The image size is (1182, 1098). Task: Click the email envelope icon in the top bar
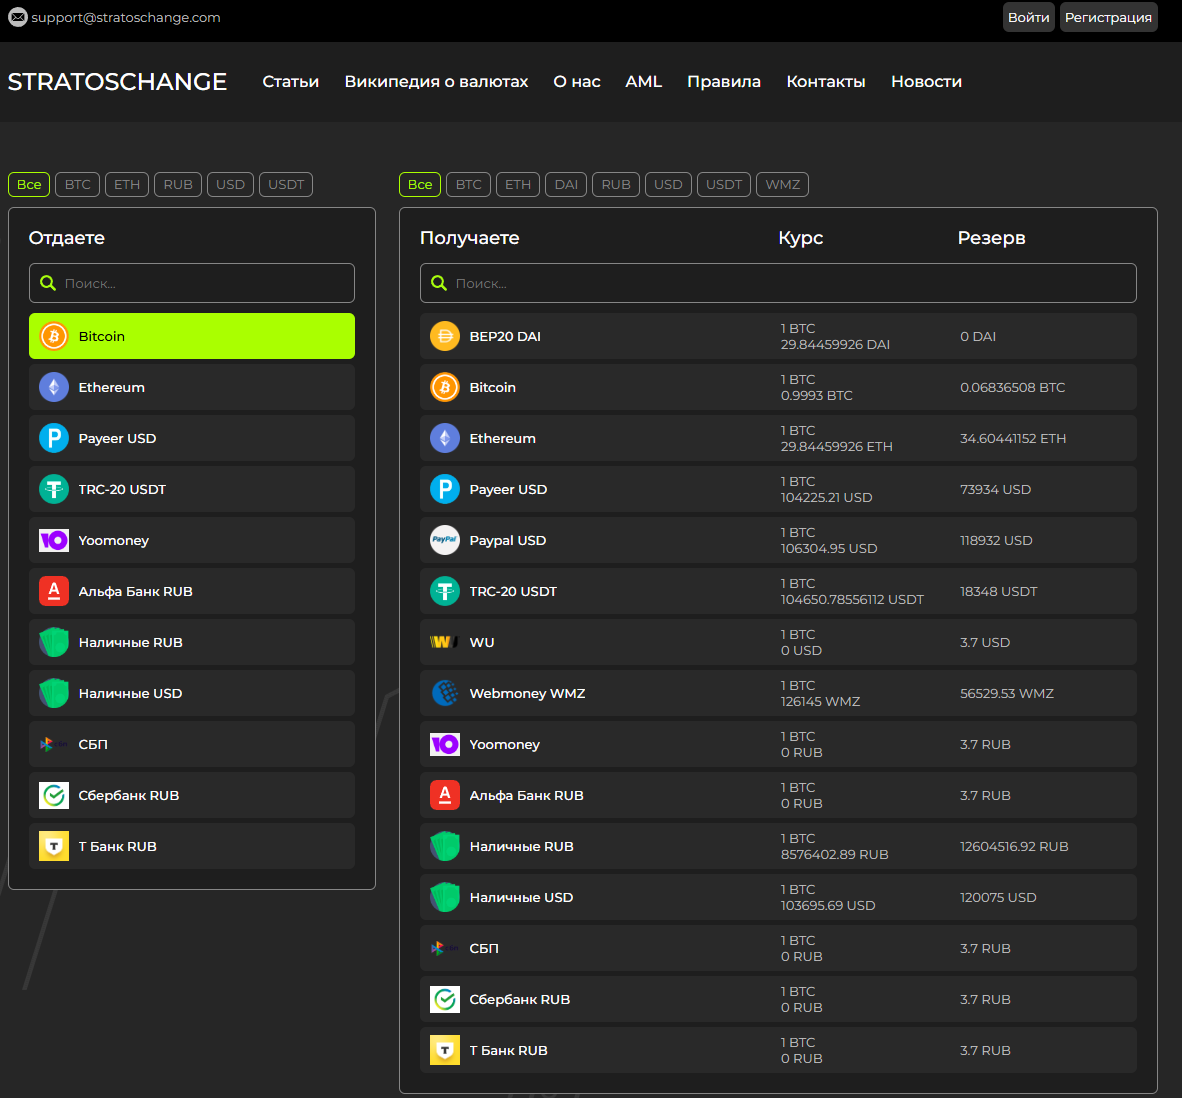pos(17,17)
